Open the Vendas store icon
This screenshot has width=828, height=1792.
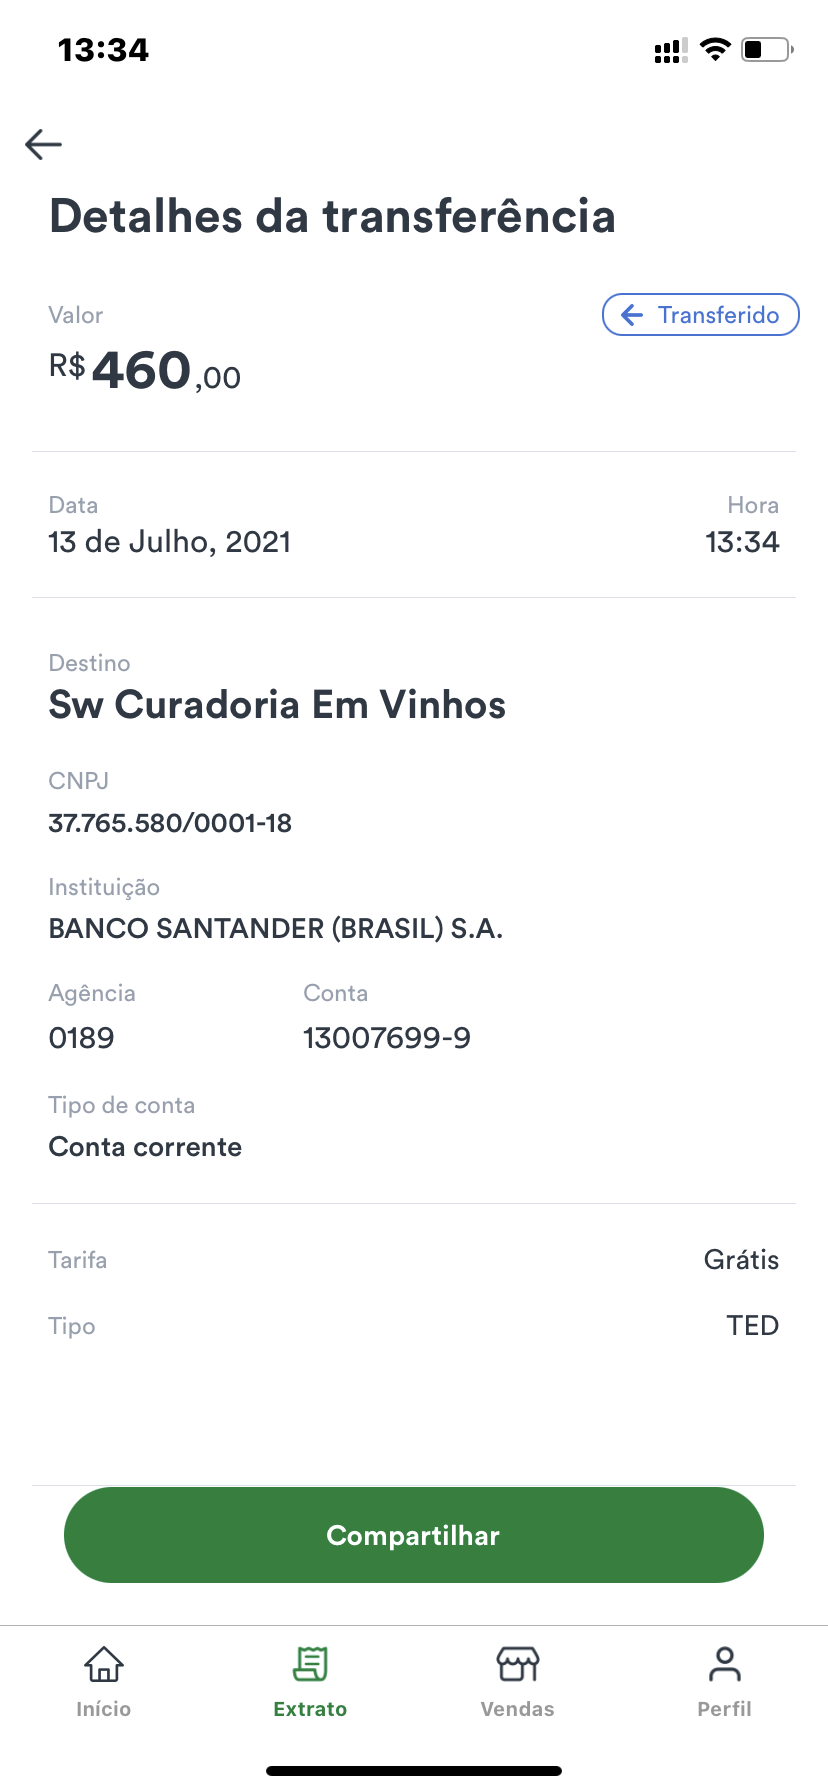coord(517,1664)
